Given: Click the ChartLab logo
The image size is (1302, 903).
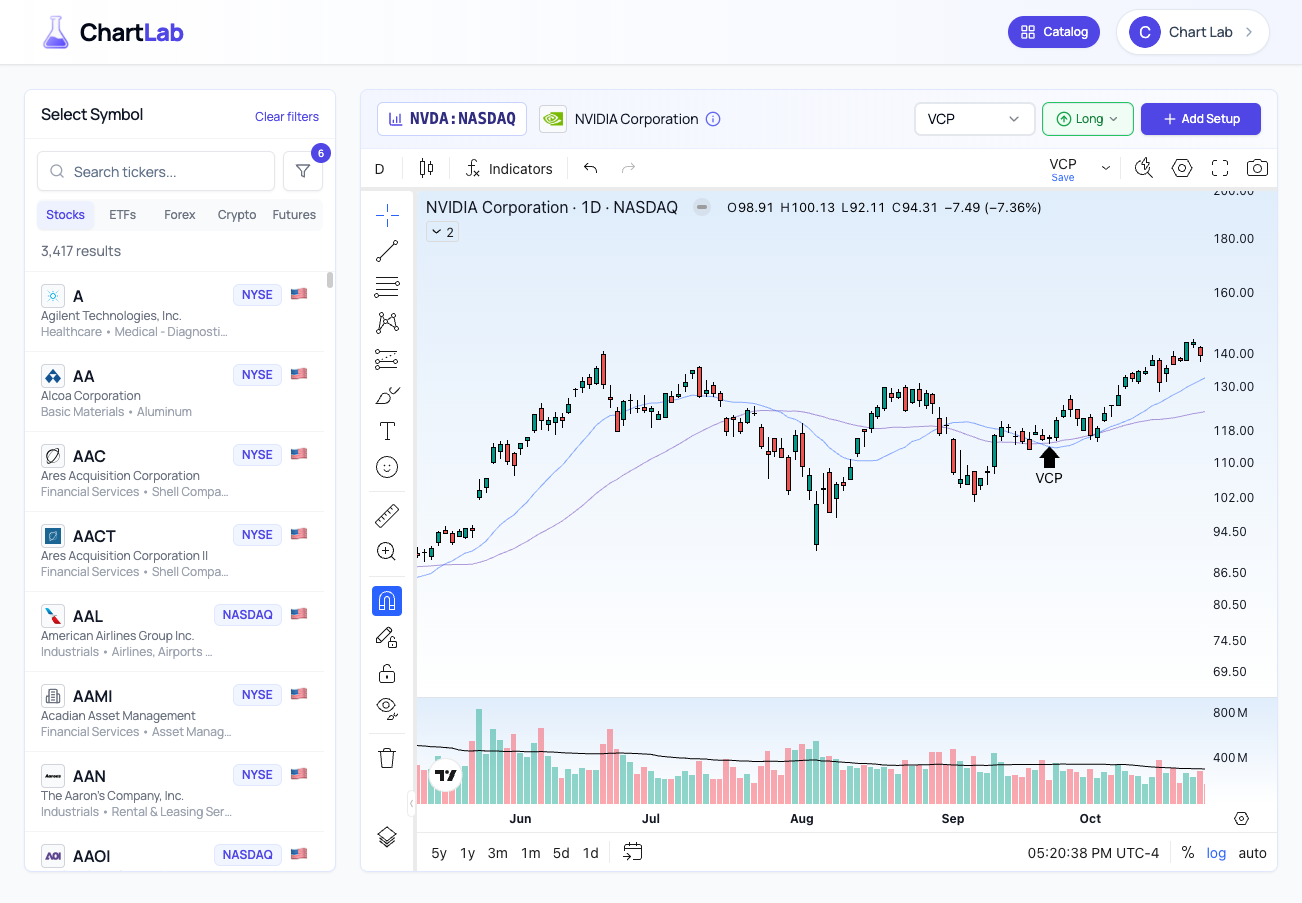Looking at the screenshot, I should click(x=113, y=33).
